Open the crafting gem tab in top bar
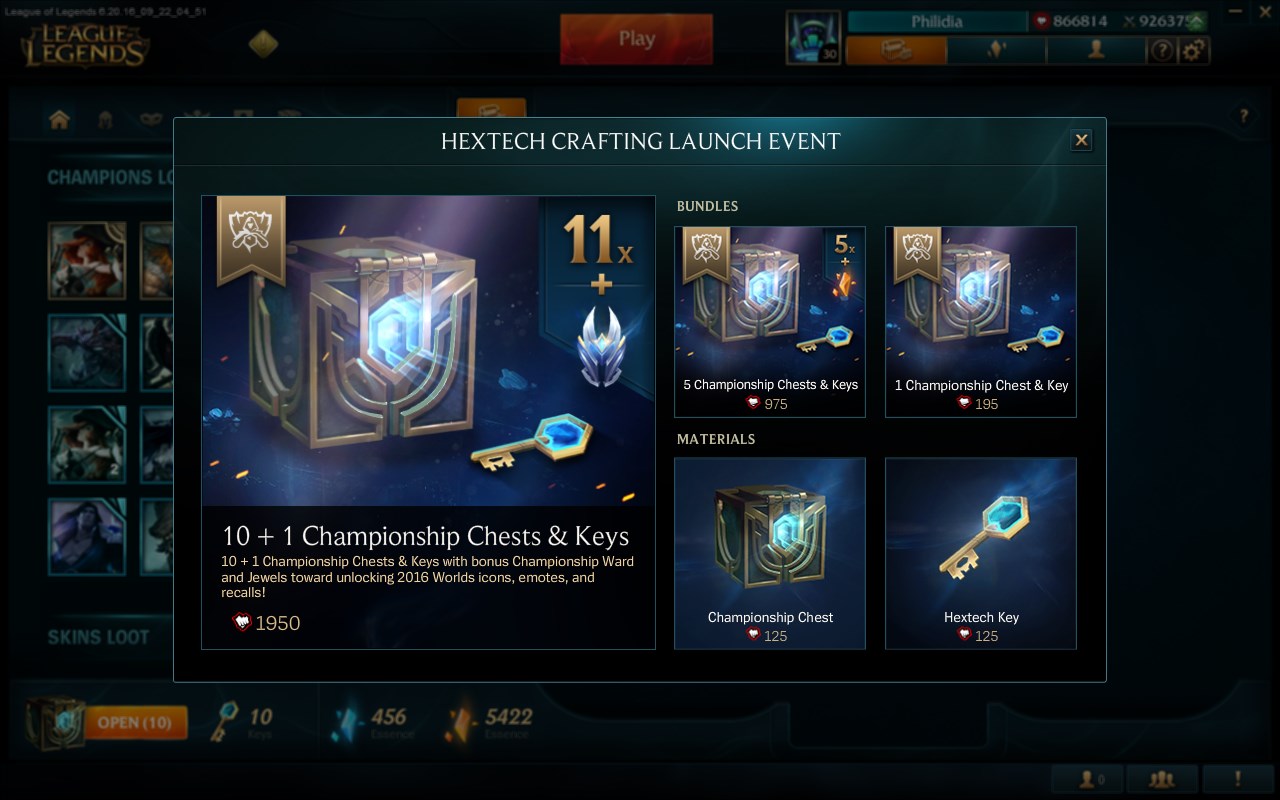The width and height of the screenshot is (1280, 800). coord(996,50)
